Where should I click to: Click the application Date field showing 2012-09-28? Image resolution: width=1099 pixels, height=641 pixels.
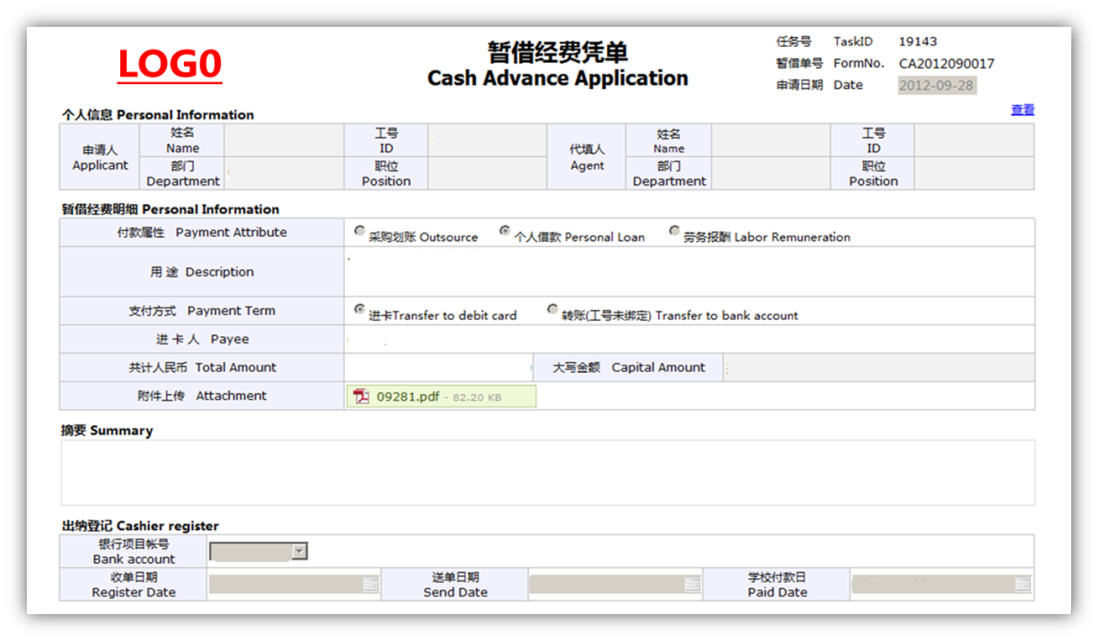coord(936,85)
